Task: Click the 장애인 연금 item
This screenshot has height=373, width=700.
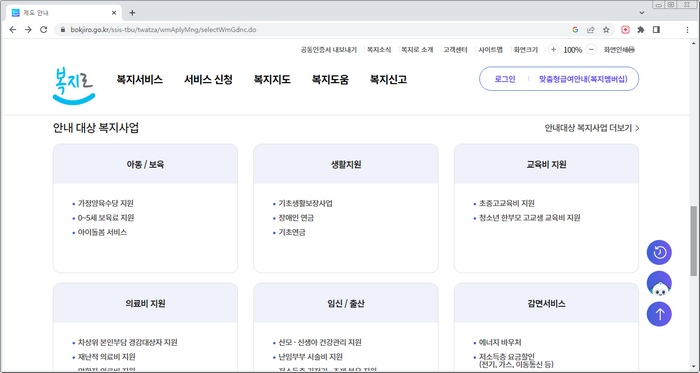Action: point(296,218)
